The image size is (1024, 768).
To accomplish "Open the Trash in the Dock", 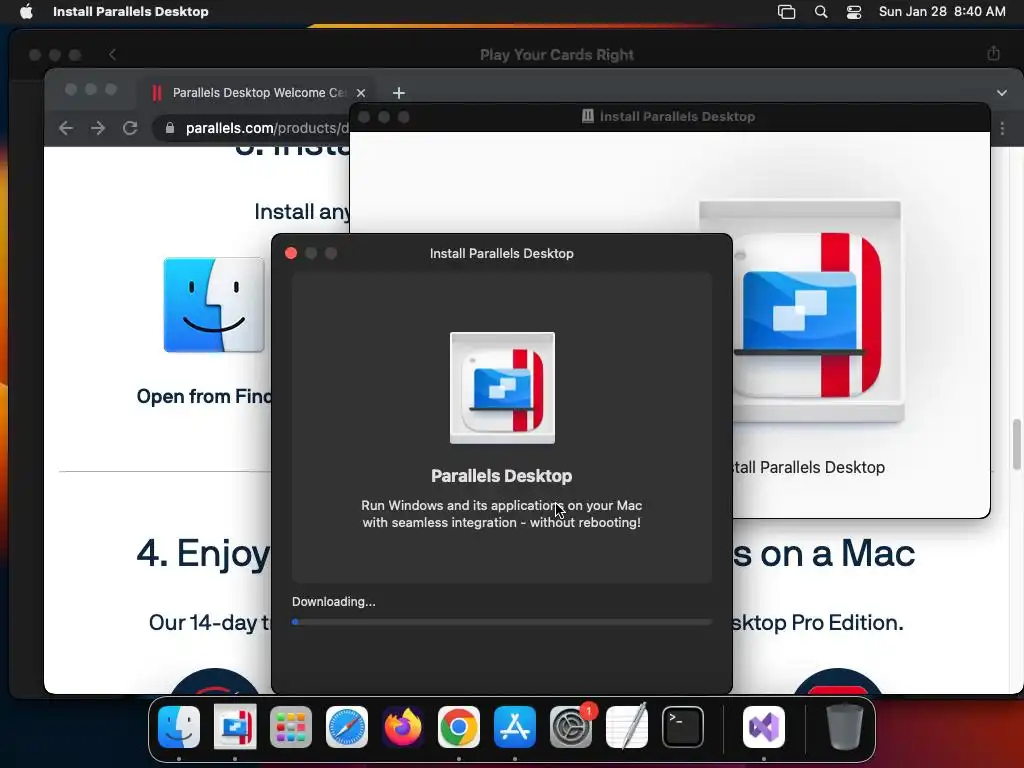I will coord(844,727).
